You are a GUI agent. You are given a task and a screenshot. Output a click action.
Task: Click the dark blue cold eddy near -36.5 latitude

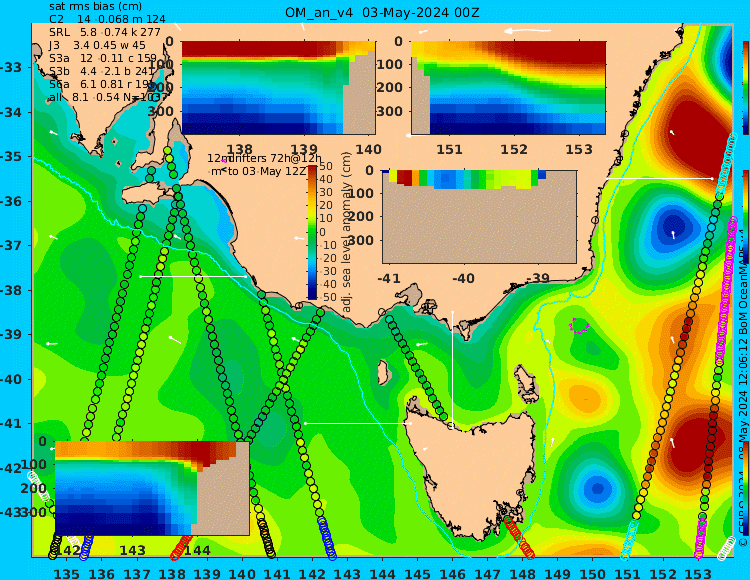point(673,227)
